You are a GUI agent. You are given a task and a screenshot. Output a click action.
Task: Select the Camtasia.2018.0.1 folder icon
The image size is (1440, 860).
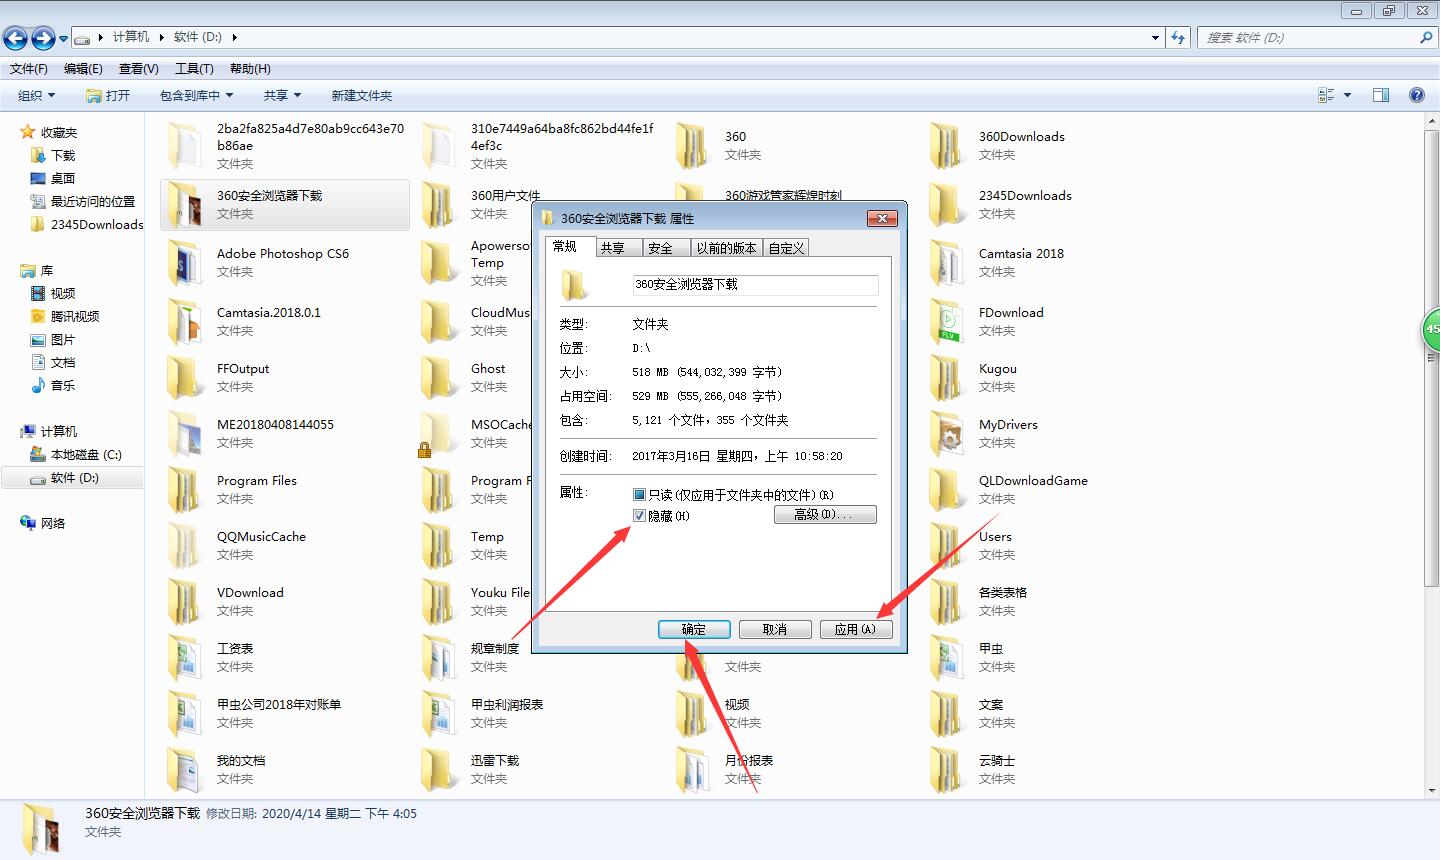click(184, 321)
